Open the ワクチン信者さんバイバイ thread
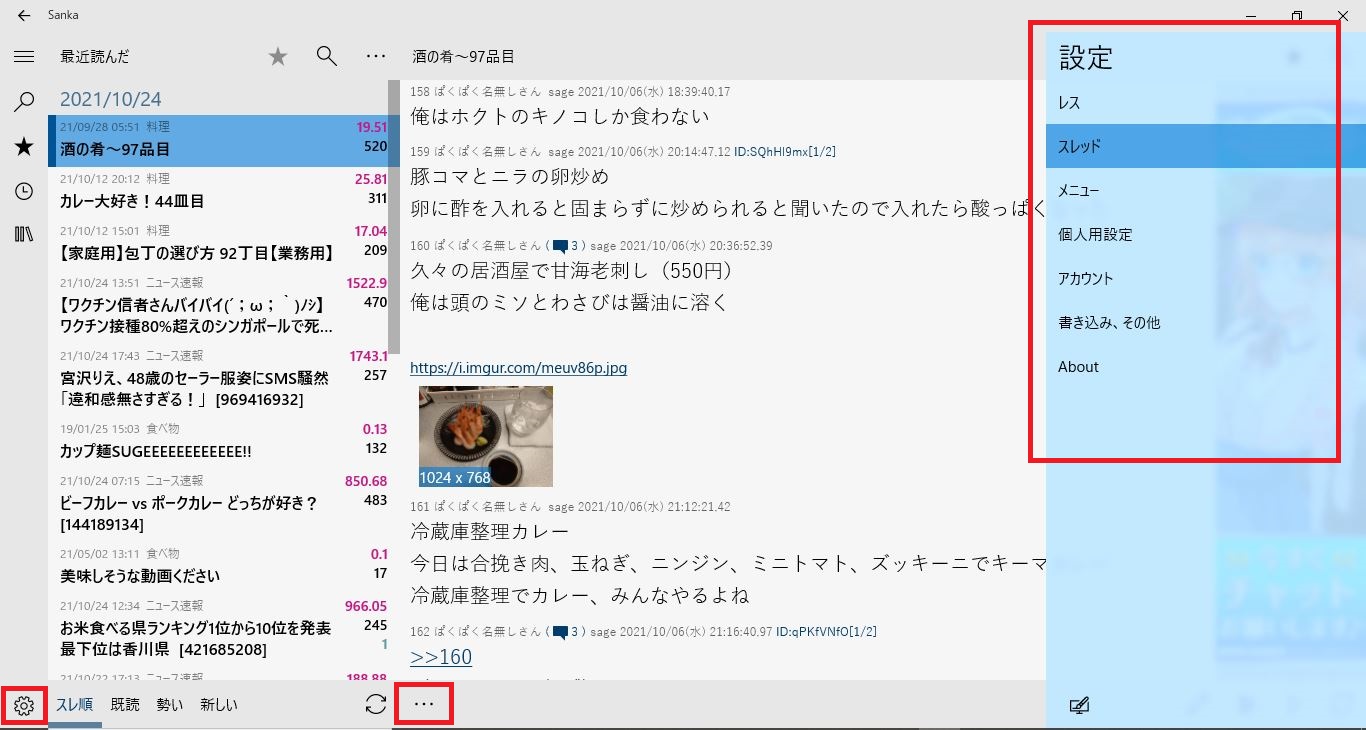1366x730 pixels. tap(218, 305)
